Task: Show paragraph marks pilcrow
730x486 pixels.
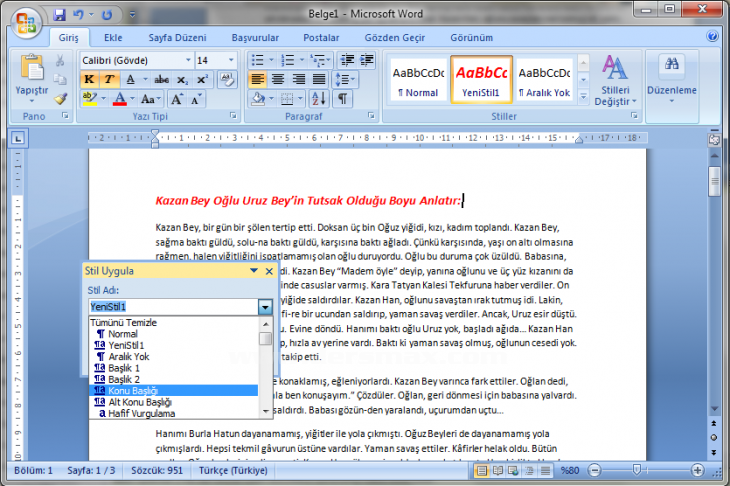Action: [x=342, y=99]
